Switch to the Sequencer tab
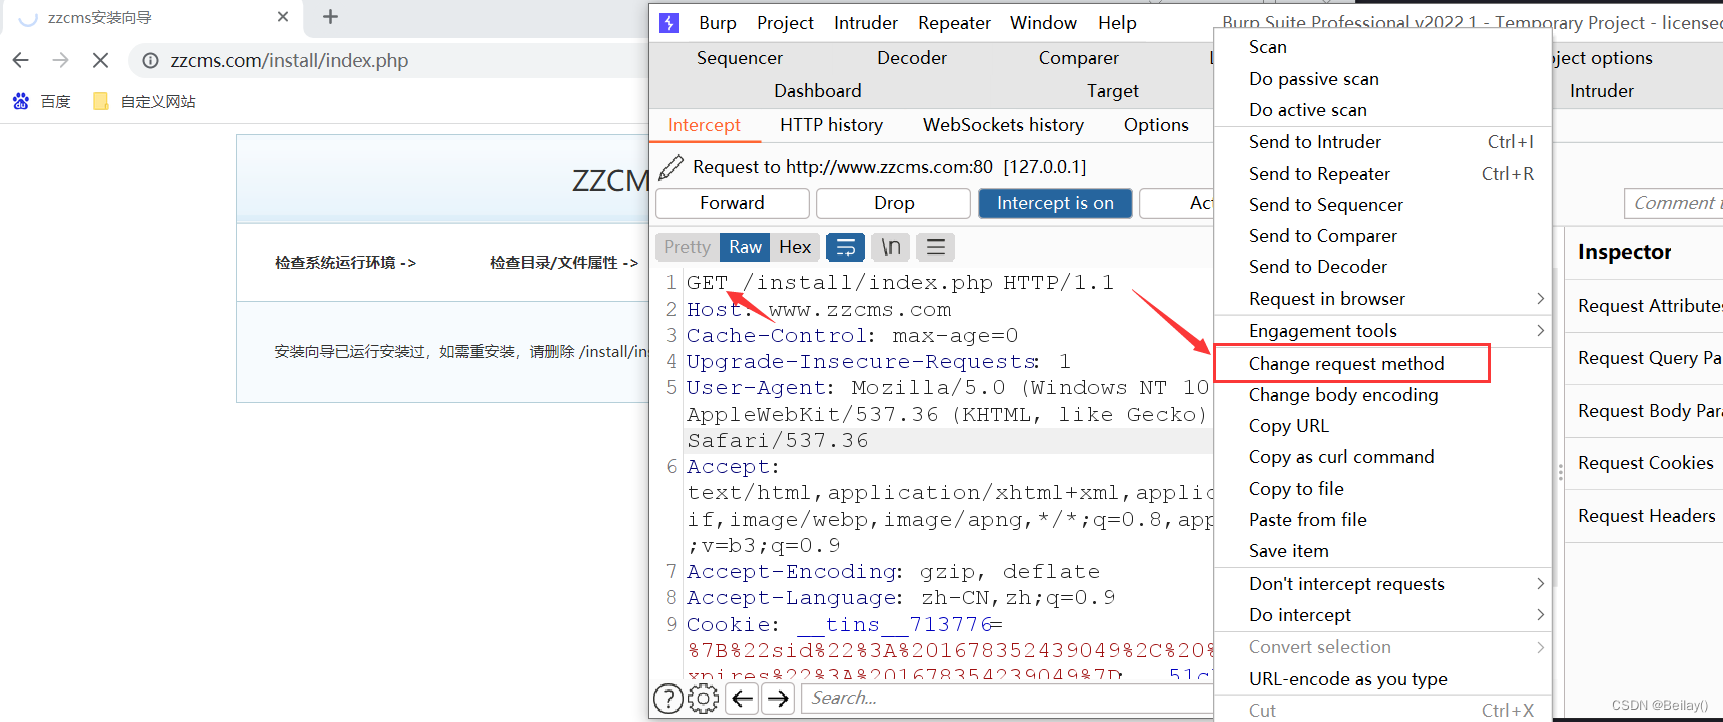This screenshot has width=1723, height=722. pyautogui.click(x=740, y=58)
